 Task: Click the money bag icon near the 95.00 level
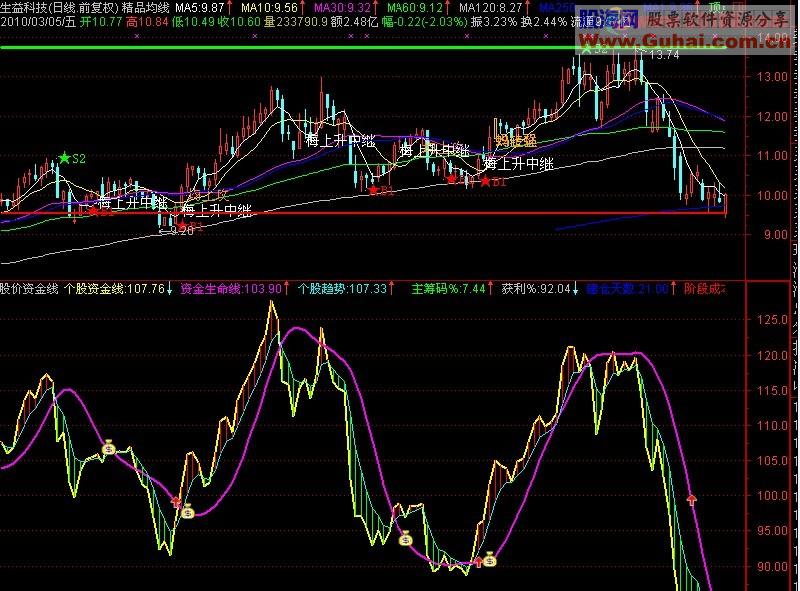(x=406, y=538)
